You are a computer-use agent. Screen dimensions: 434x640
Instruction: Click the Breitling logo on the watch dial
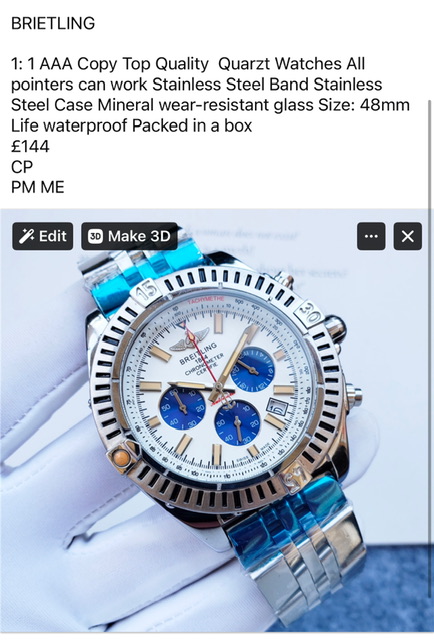click(x=189, y=338)
